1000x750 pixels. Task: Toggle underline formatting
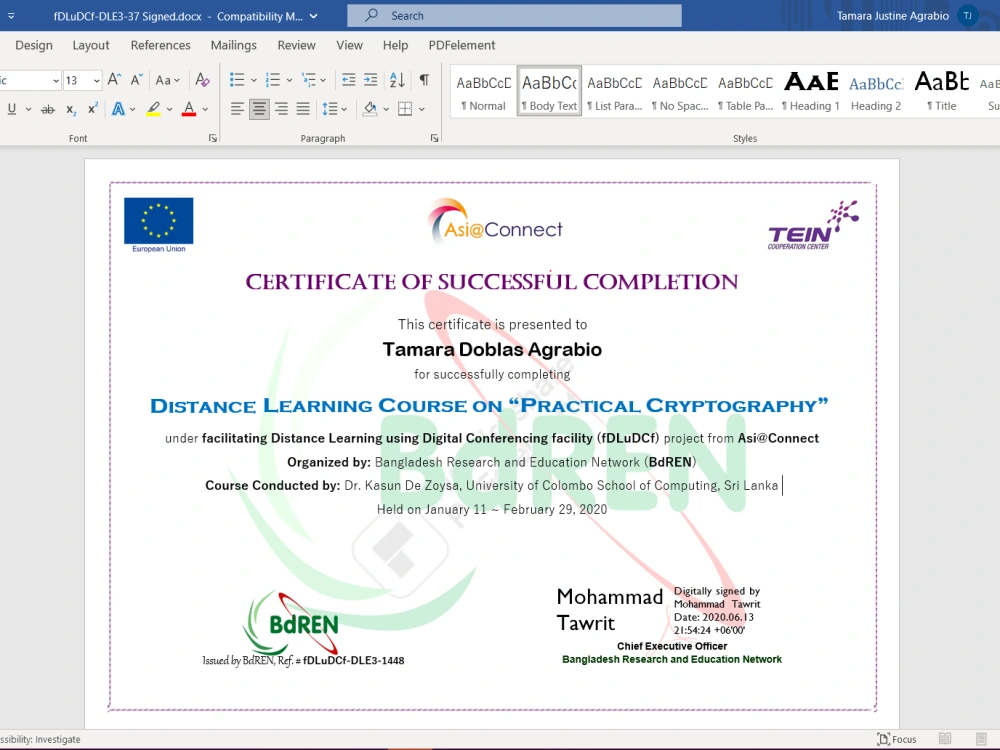point(11,109)
